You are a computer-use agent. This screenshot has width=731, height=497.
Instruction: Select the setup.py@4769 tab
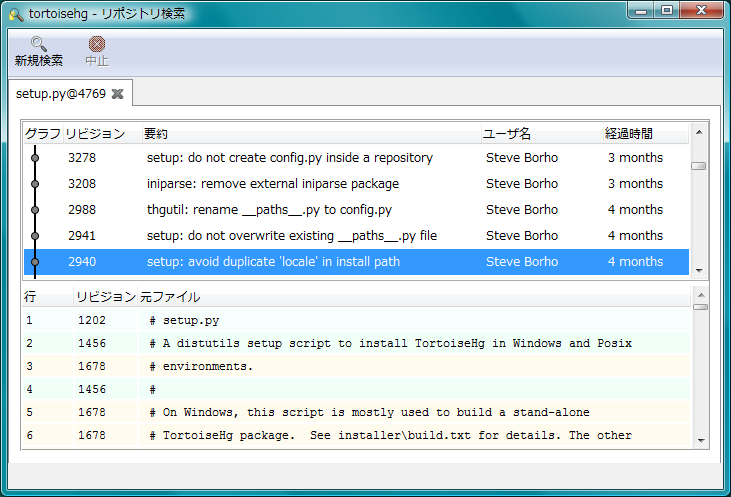(x=61, y=94)
